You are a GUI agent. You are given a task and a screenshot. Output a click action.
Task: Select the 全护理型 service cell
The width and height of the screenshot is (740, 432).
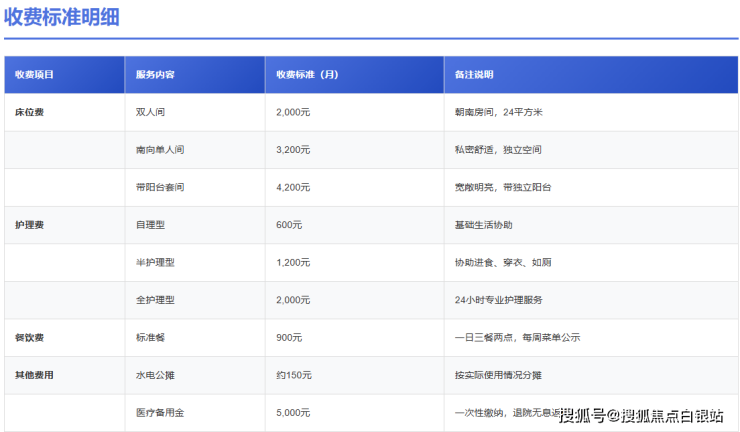click(155, 300)
